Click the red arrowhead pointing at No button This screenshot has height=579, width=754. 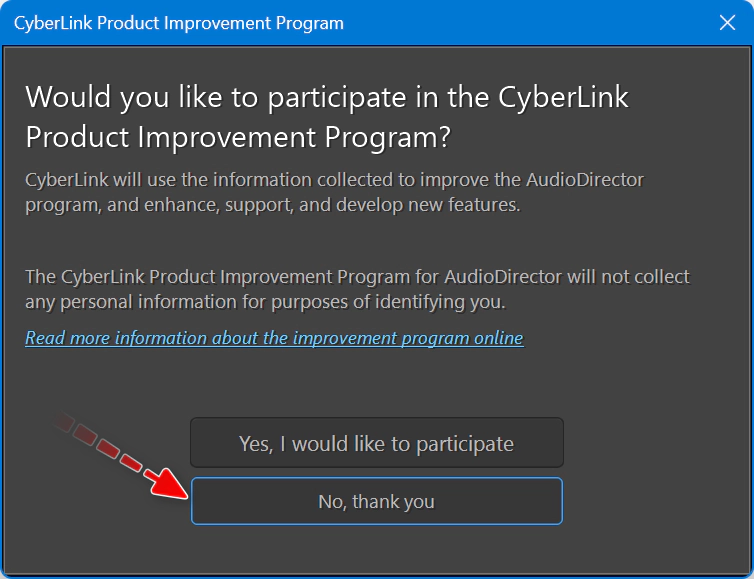coord(168,485)
